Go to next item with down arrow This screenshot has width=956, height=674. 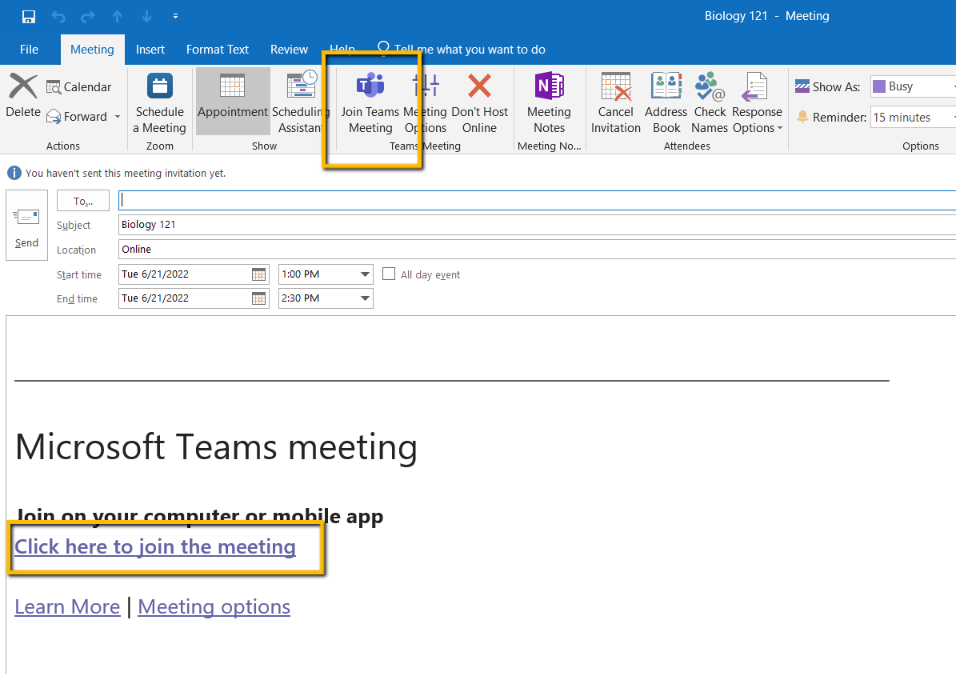click(146, 16)
